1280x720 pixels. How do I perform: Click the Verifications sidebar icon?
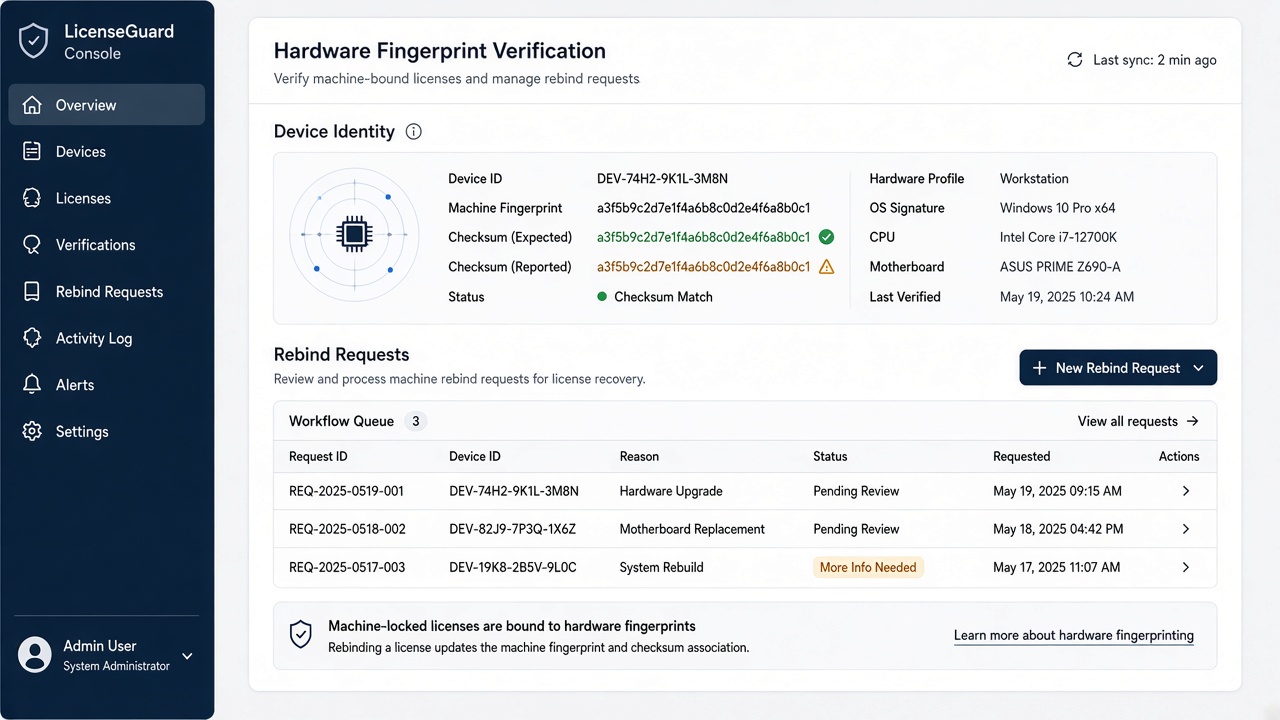coord(32,245)
